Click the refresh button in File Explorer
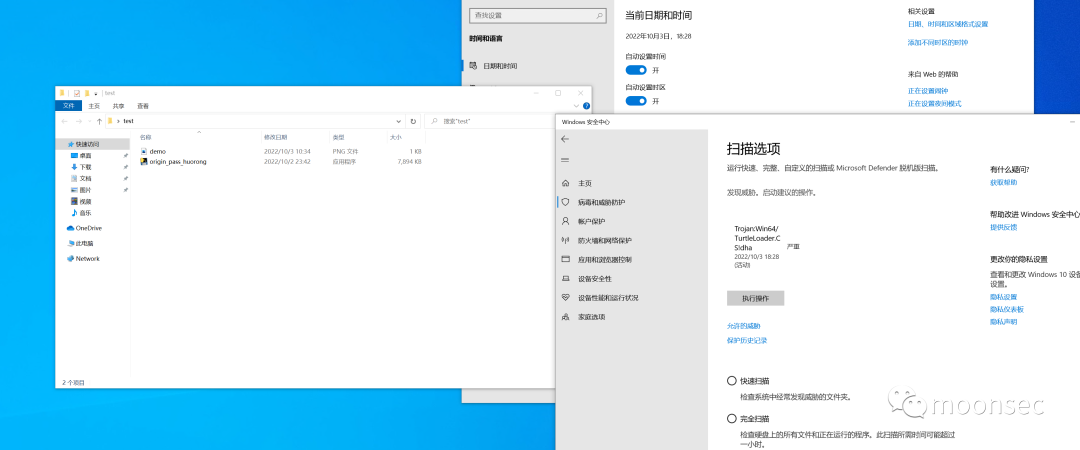The height and width of the screenshot is (450, 1080). [x=413, y=121]
